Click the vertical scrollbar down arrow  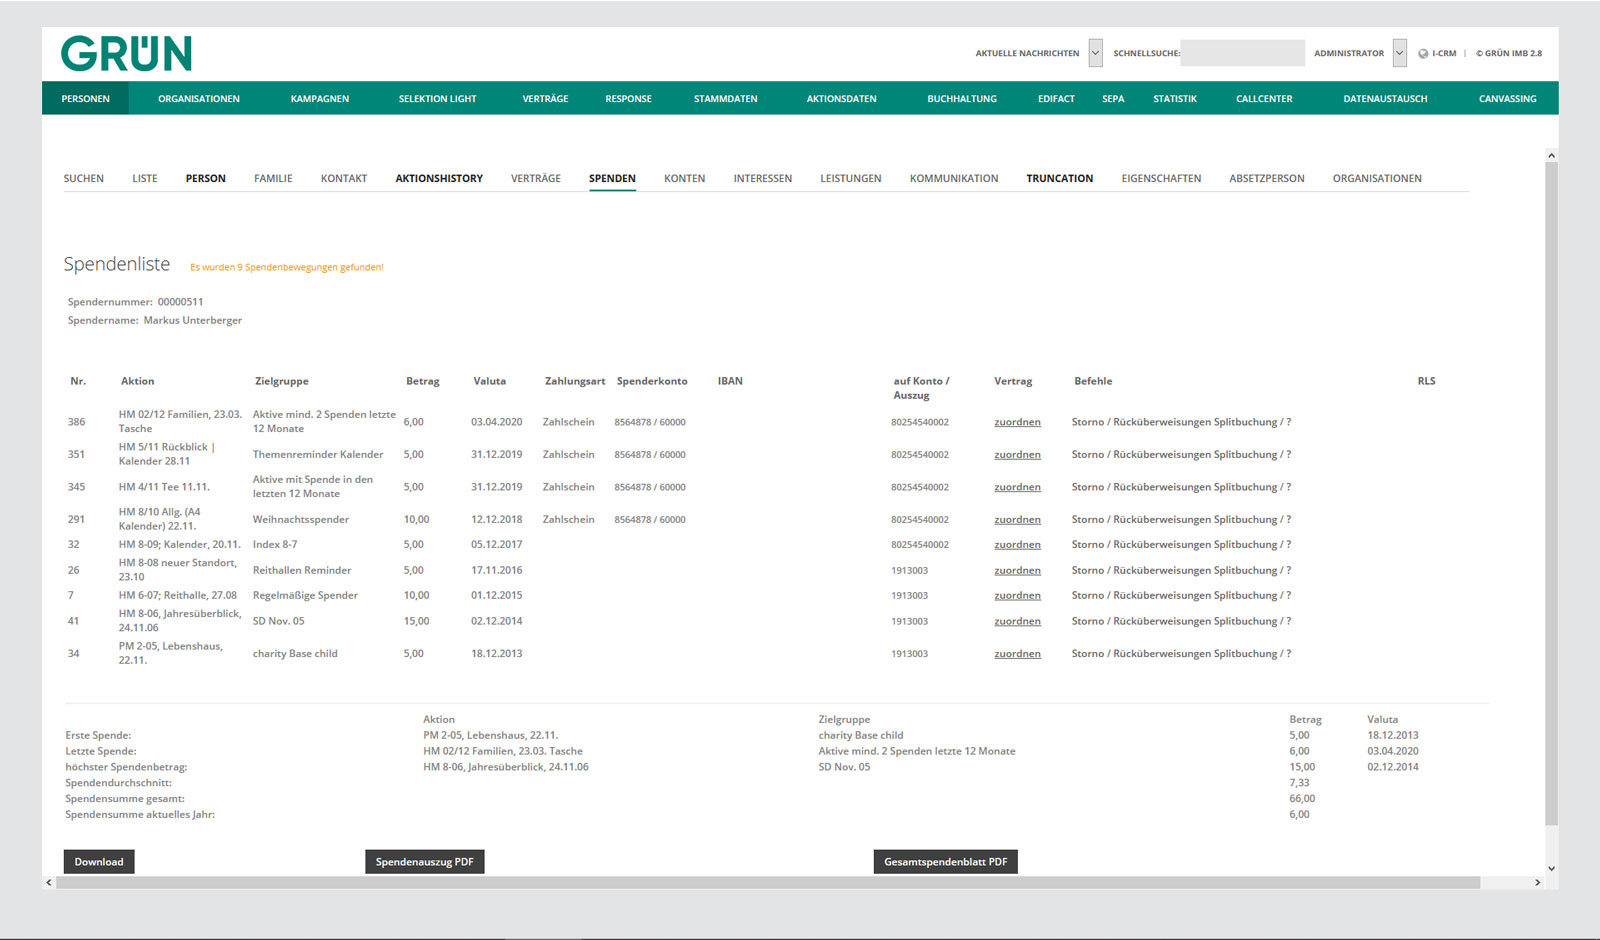[x=1551, y=869]
